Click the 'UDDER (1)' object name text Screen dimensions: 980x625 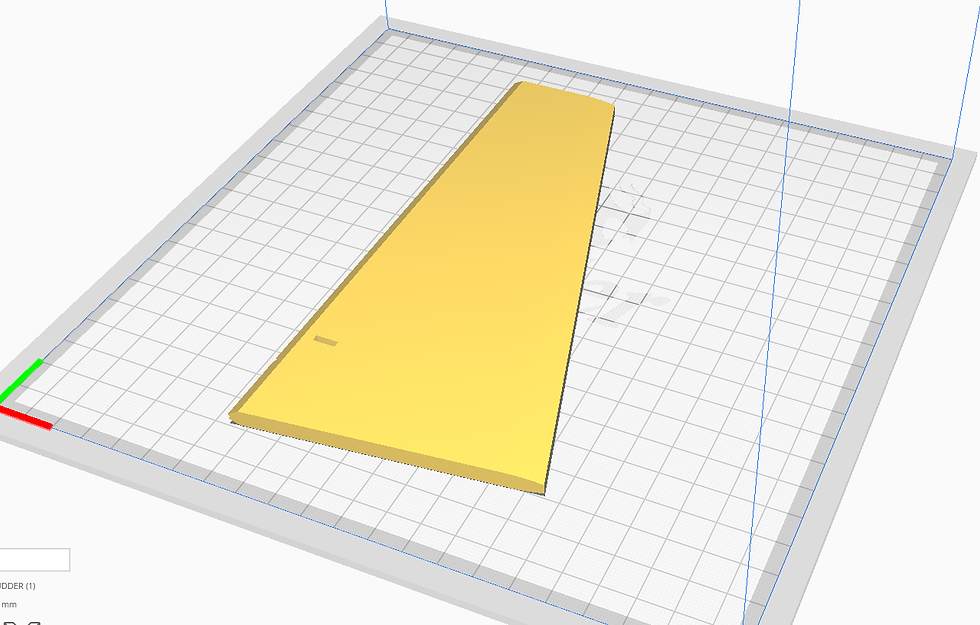tap(18, 586)
